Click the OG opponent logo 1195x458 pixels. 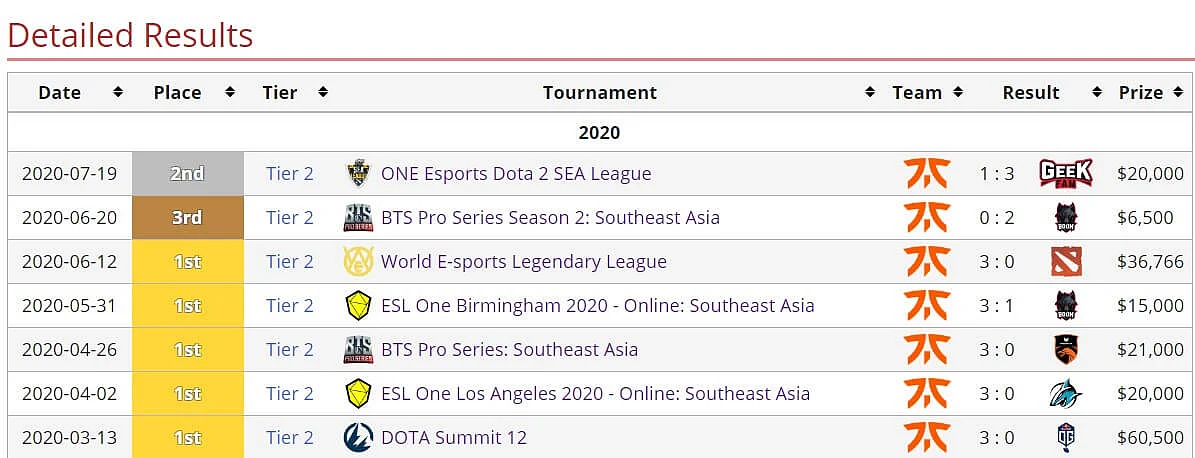(1065, 437)
